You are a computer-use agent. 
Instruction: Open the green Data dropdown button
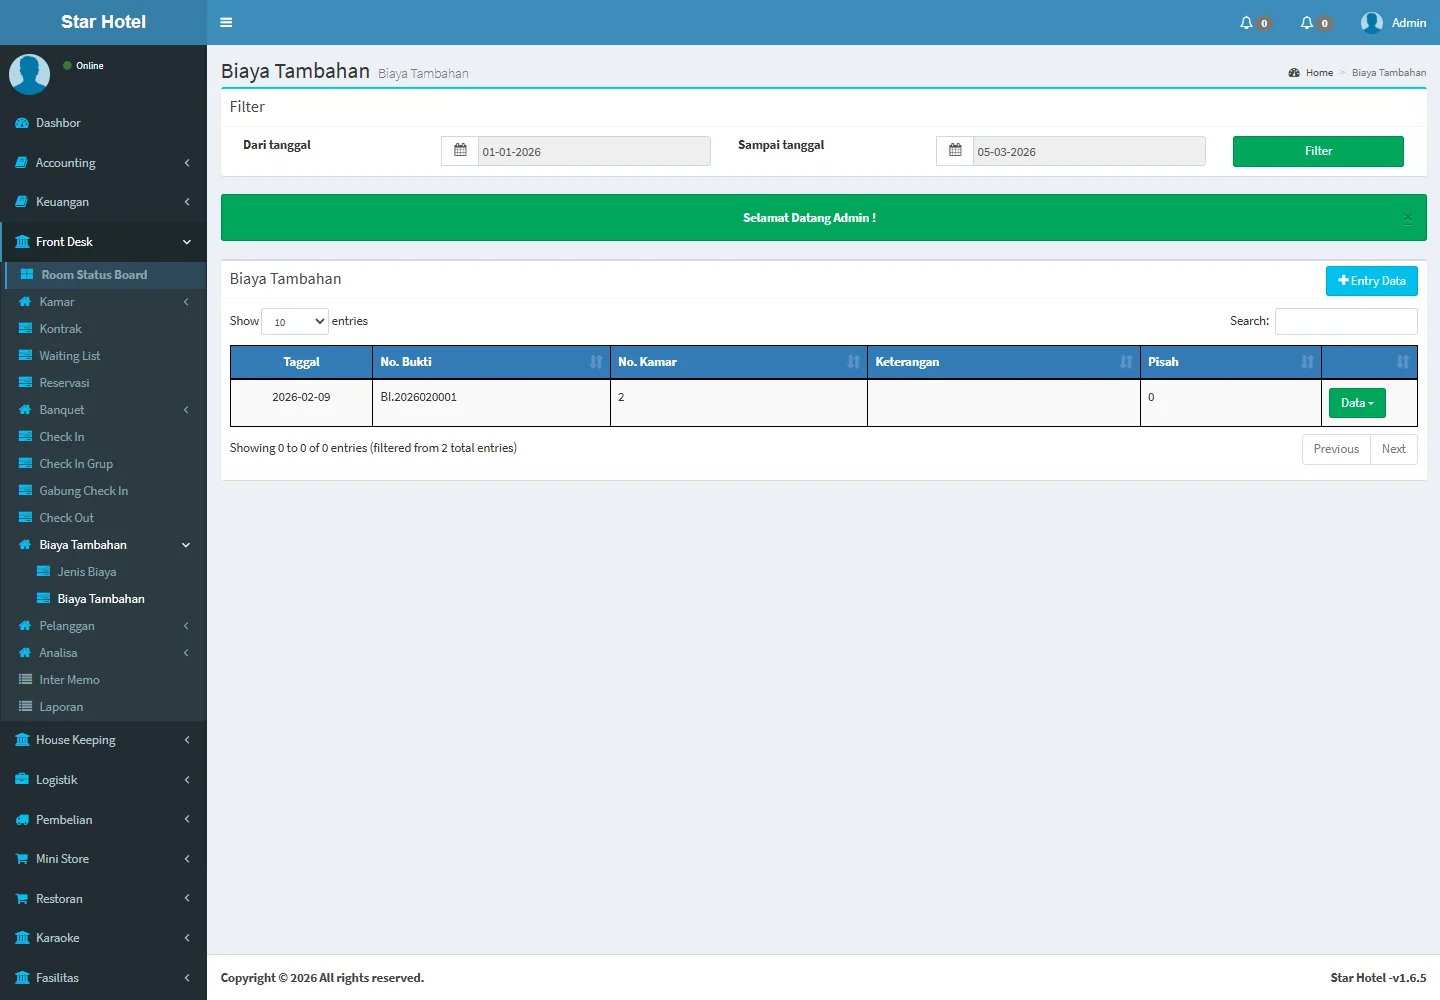[x=1357, y=403]
